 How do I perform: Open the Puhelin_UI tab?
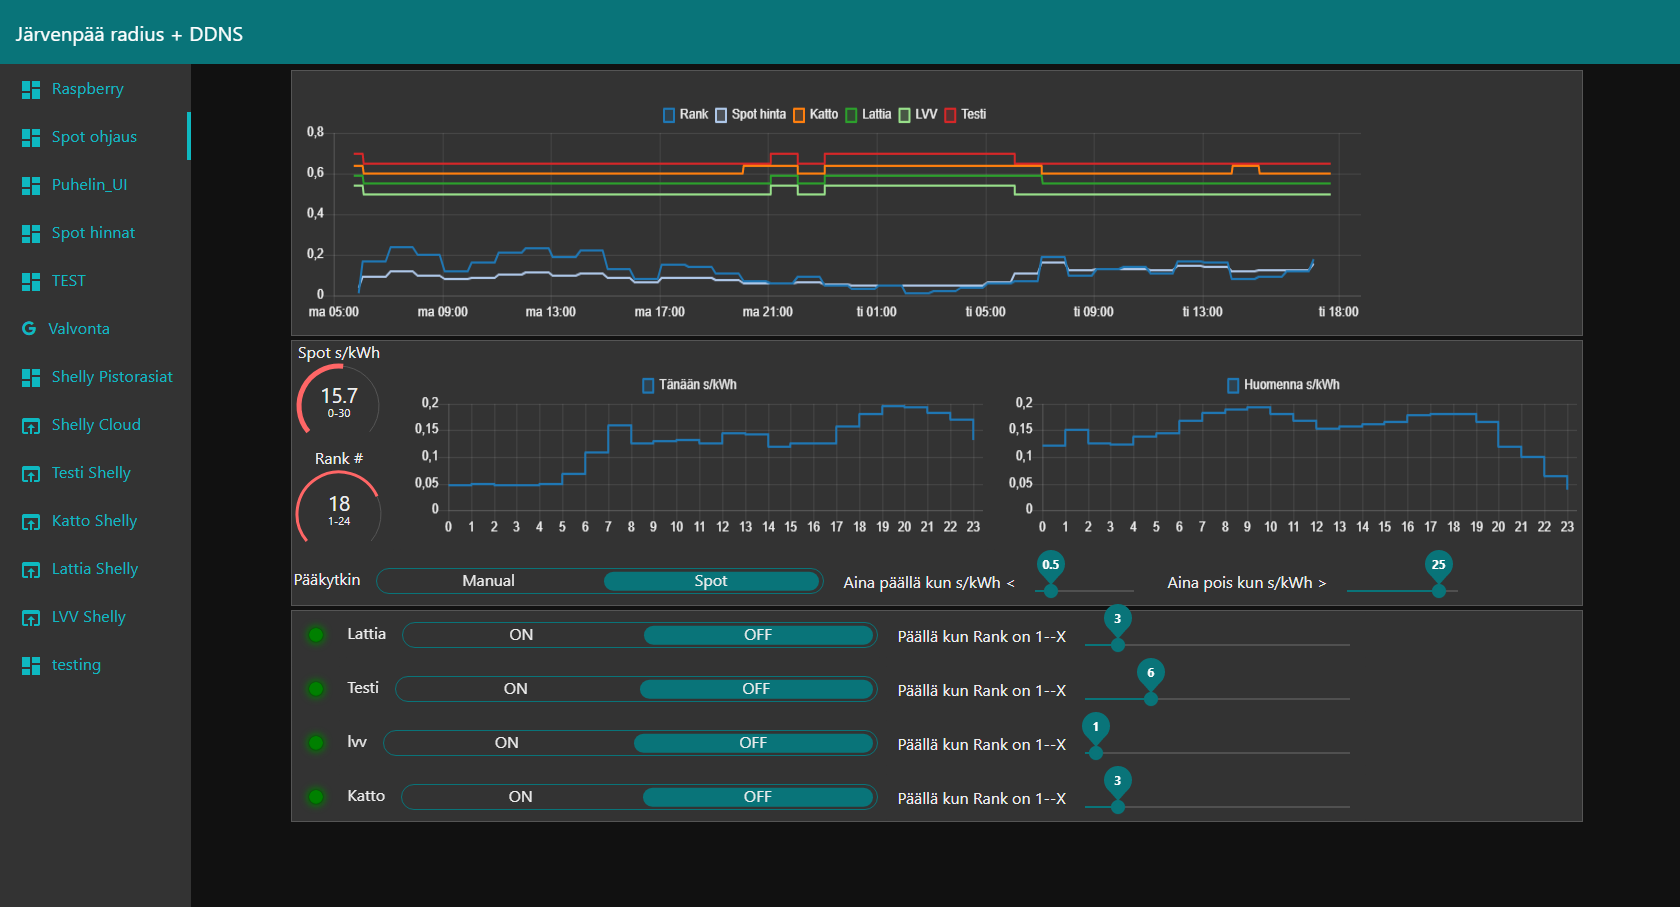(x=89, y=185)
